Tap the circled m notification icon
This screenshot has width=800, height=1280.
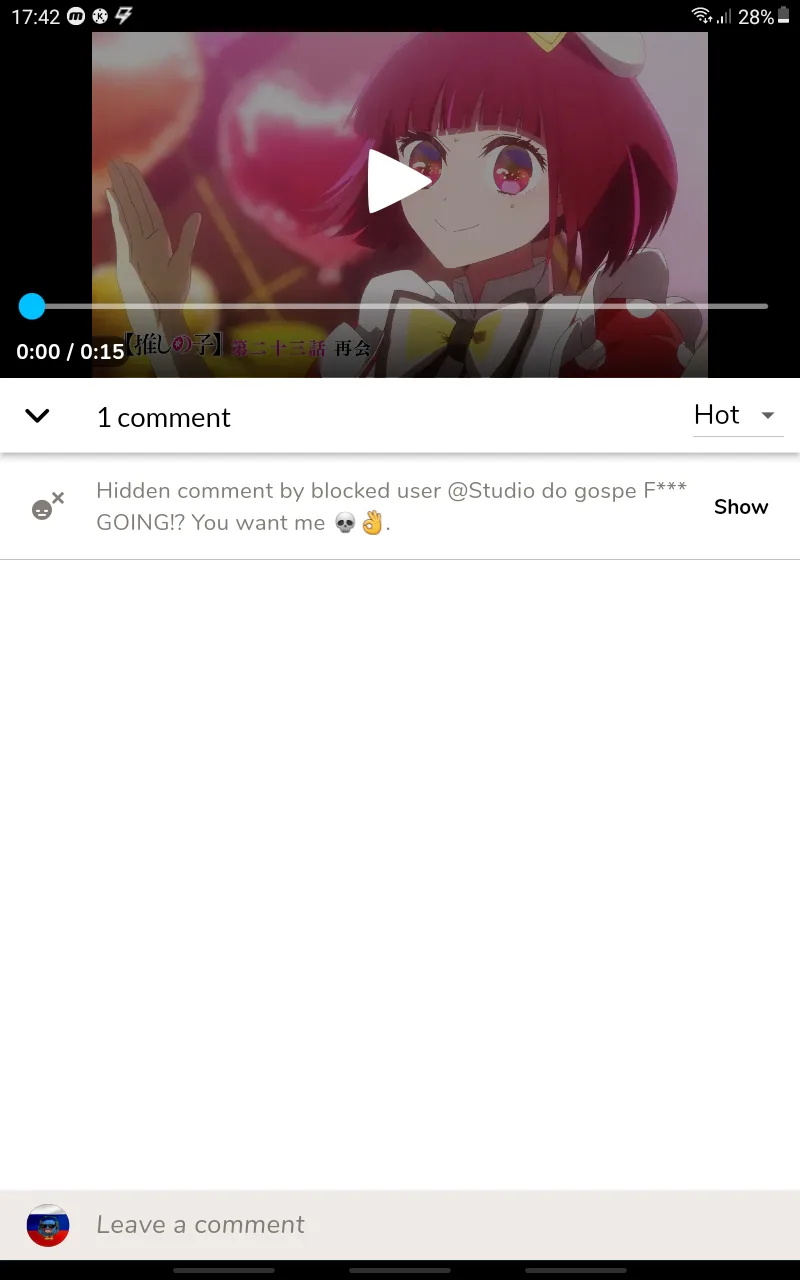point(76,16)
